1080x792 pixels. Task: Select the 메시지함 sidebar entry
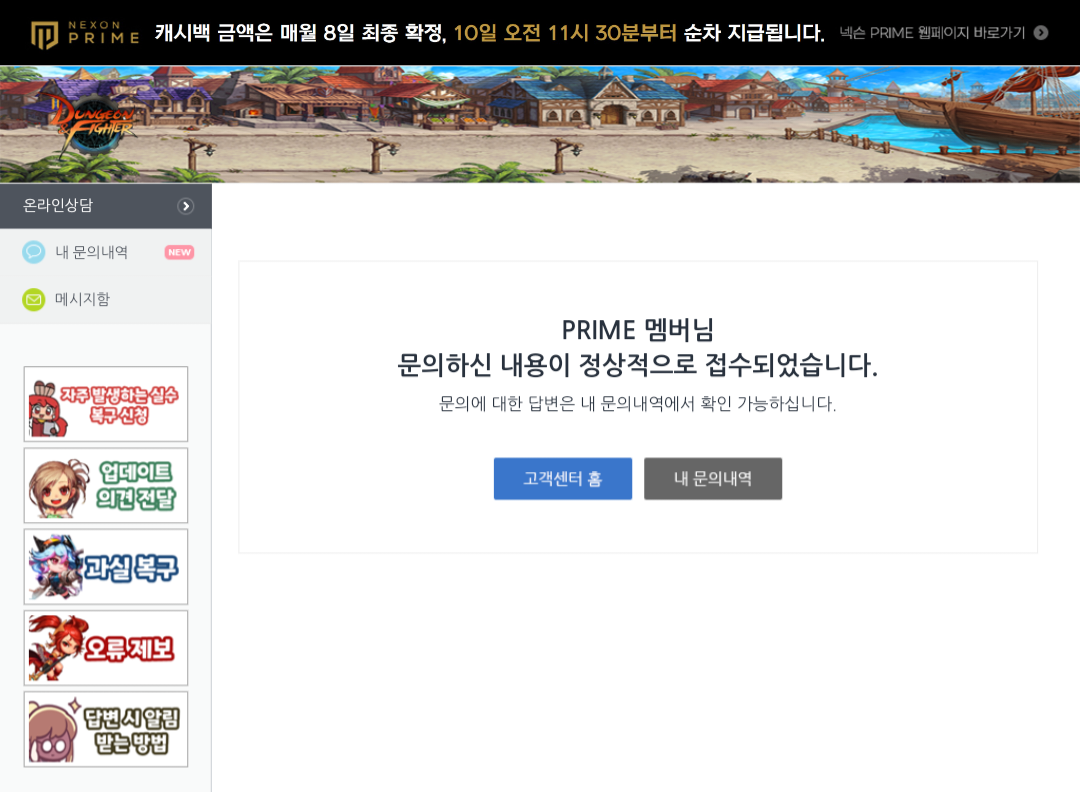(x=106, y=300)
